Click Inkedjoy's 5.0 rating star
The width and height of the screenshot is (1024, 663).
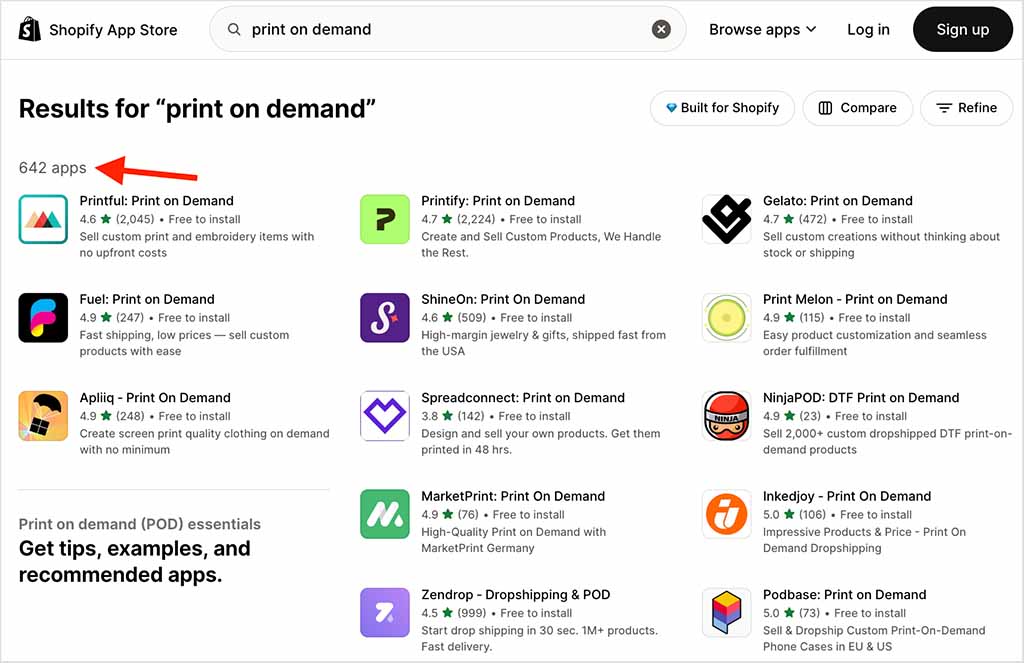point(789,514)
